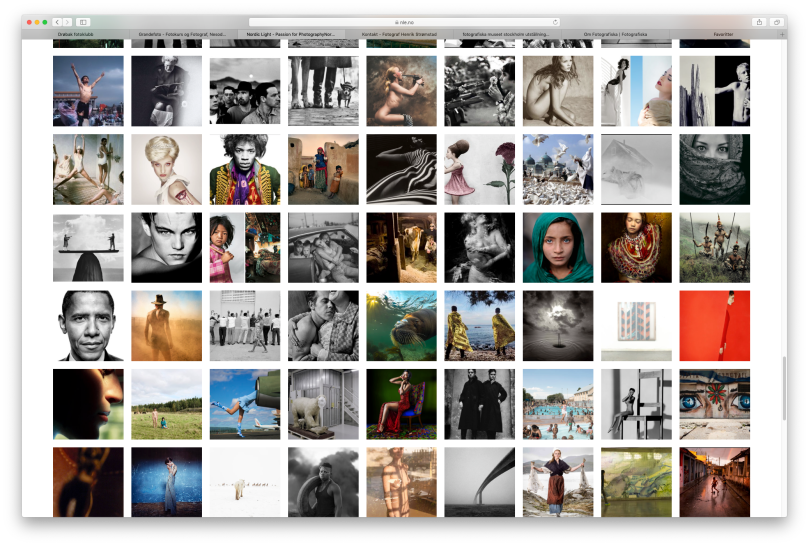Select the Favoritter tab
The height and width of the screenshot is (546, 809).
[x=723, y=34]
